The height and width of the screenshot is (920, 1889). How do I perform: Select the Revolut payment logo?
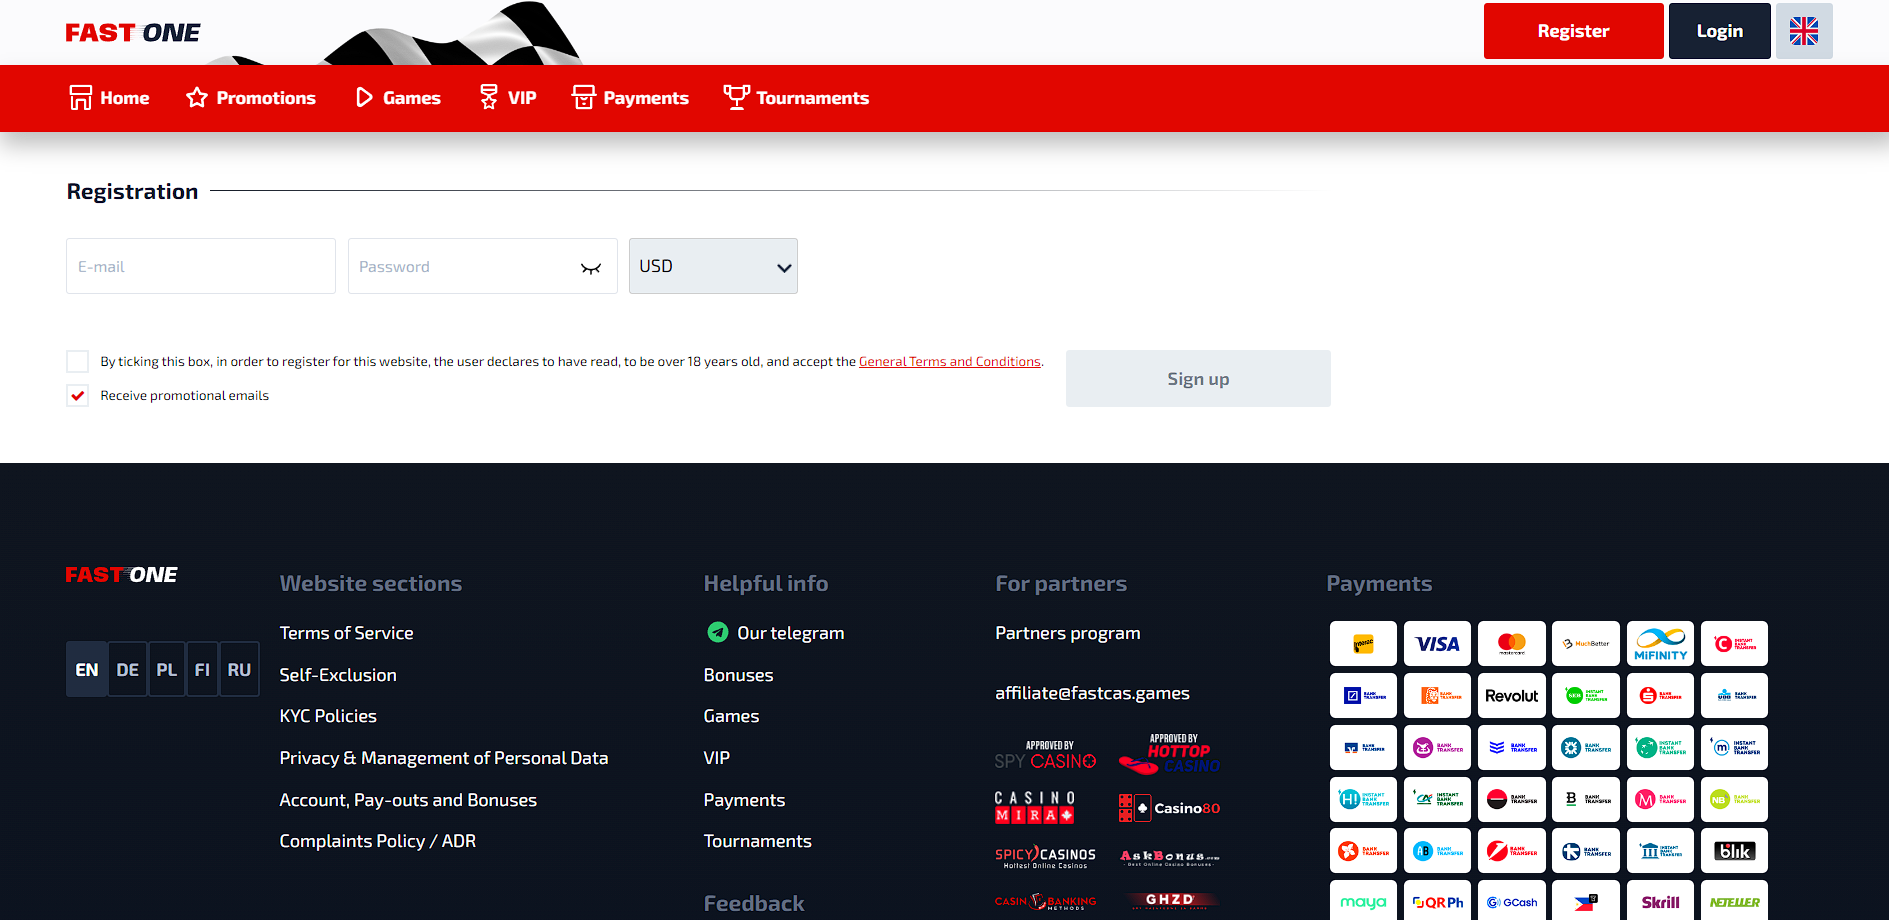pos(1511,696)
